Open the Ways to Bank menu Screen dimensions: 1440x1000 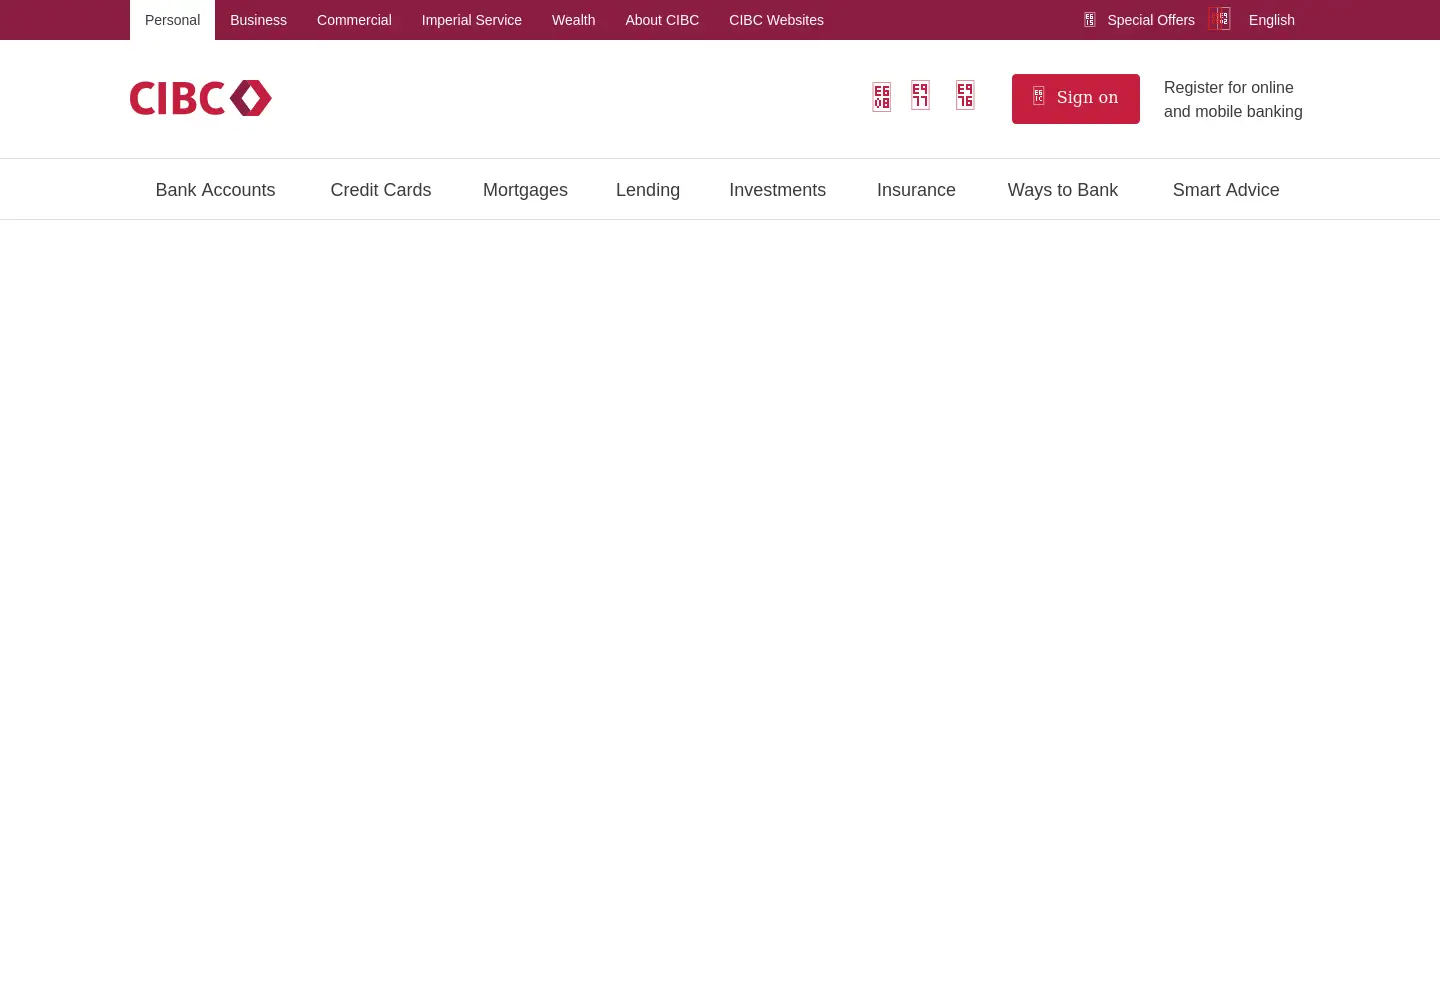click(1063, 190)
